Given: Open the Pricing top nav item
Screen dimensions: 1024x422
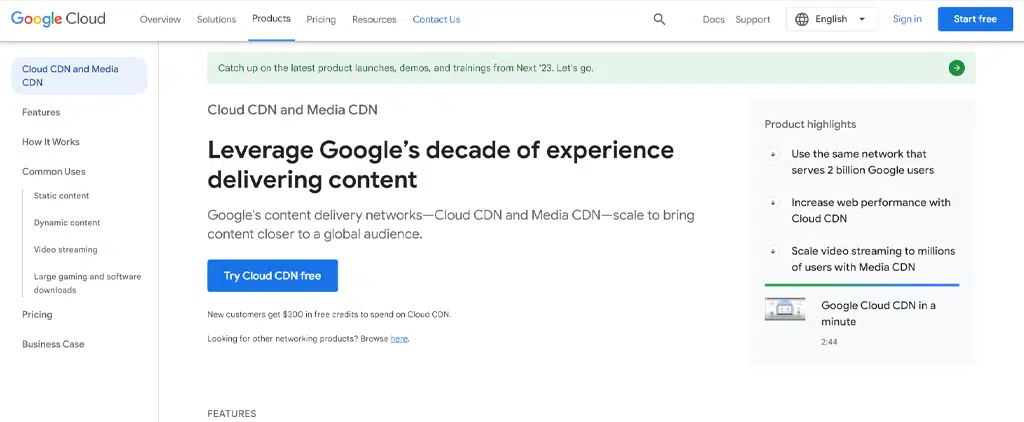Looking at the screenshot, I should 321,20.
